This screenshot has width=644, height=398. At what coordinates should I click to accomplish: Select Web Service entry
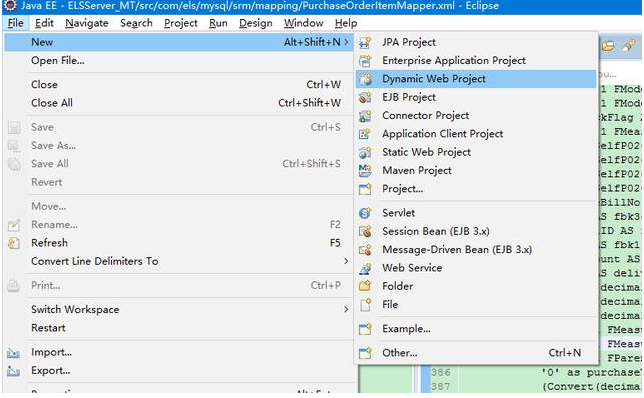pyautogui.click(x=476, y=268)
